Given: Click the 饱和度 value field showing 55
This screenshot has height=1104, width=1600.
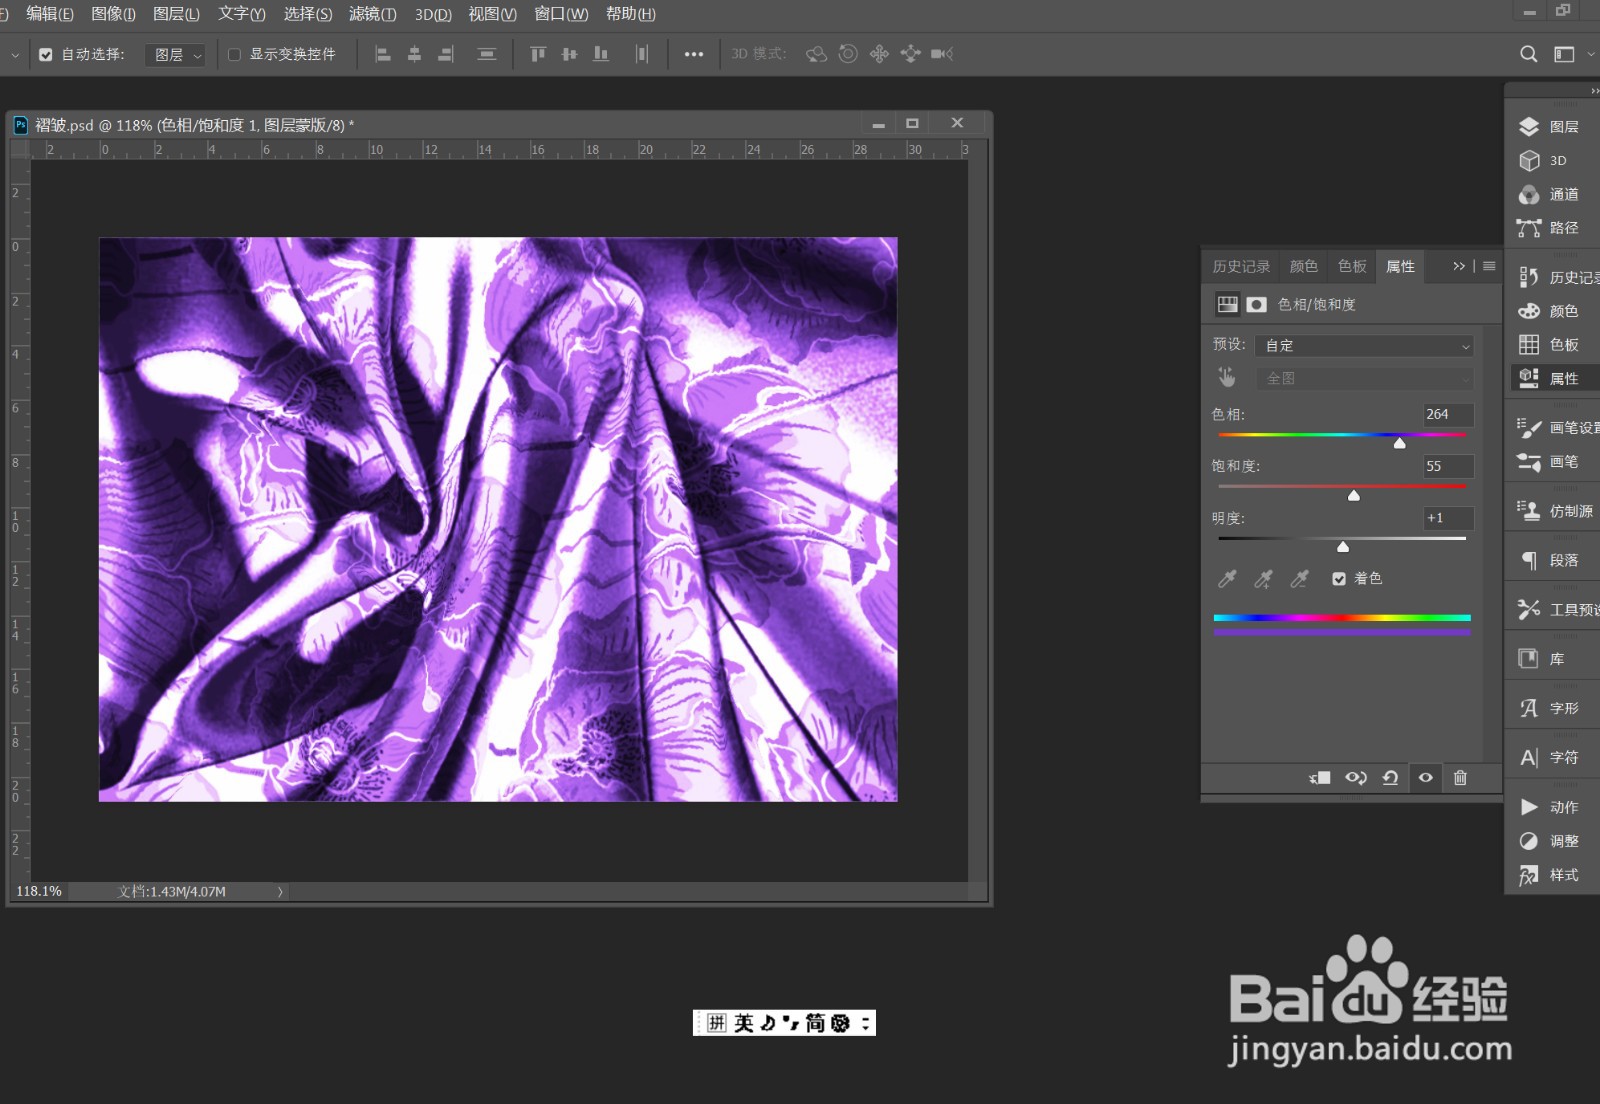Looking at the screenshot, I should point(1448,466).
